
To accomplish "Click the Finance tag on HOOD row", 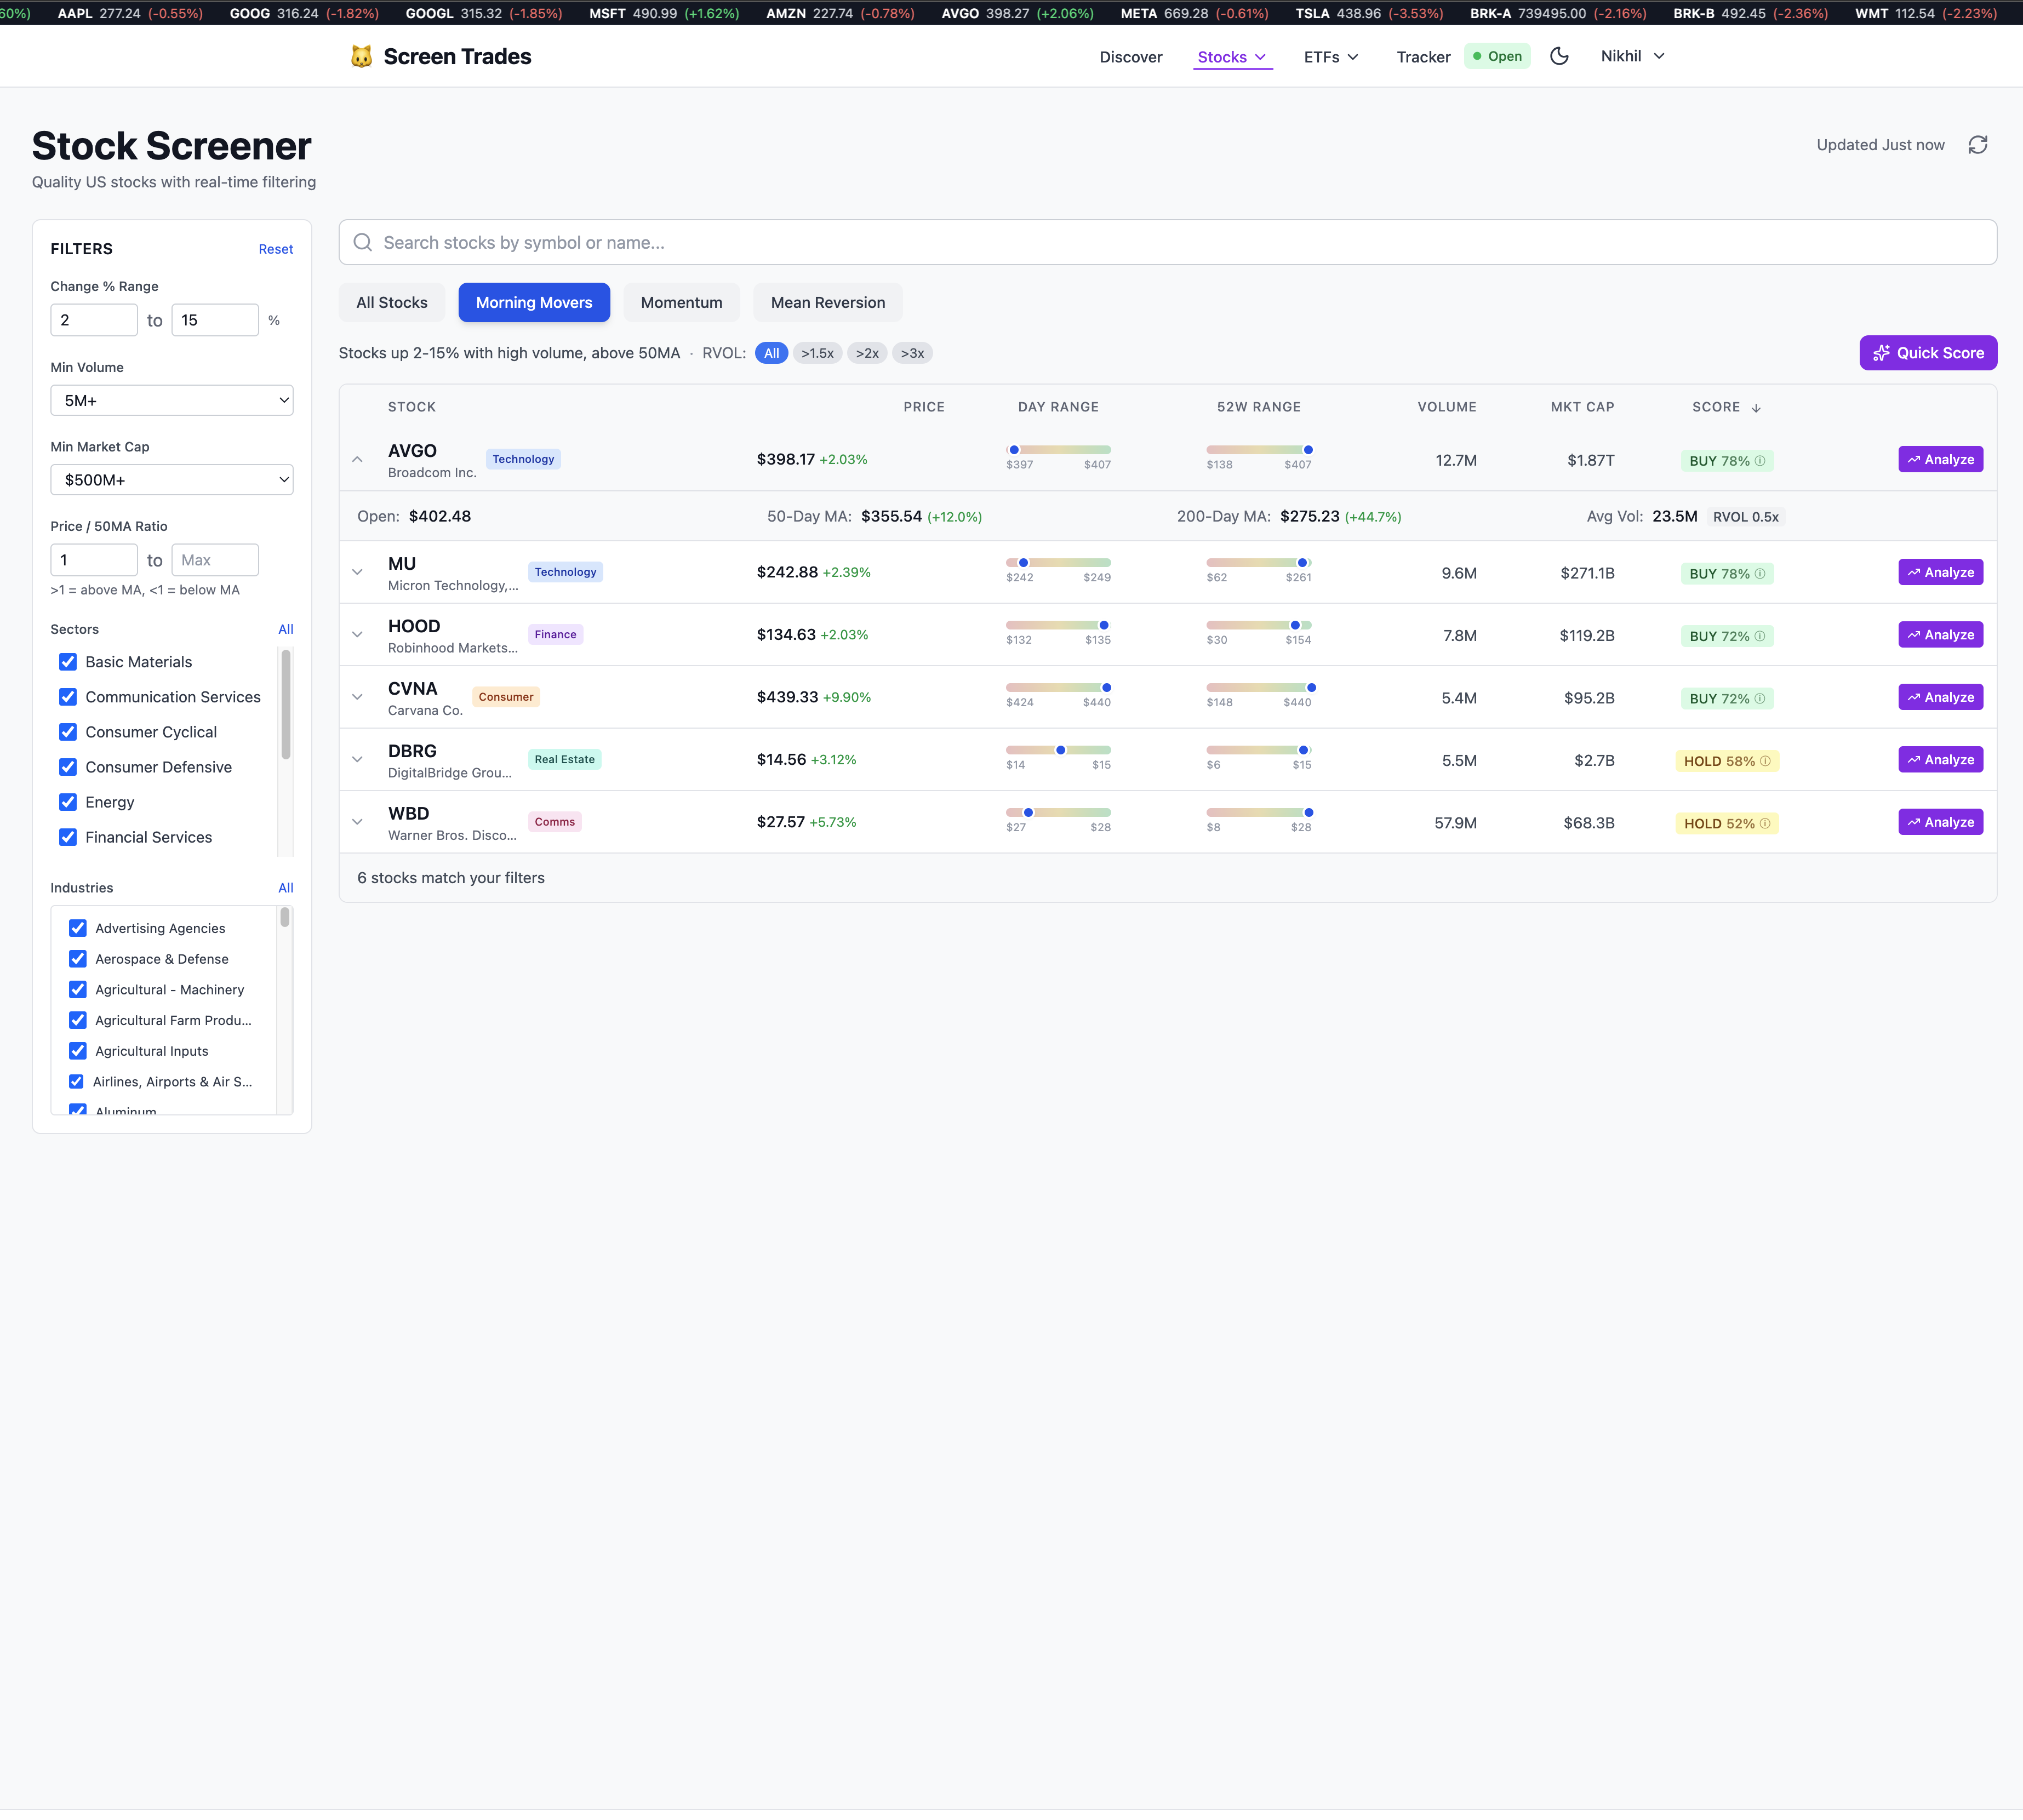I will coord(555,634).
